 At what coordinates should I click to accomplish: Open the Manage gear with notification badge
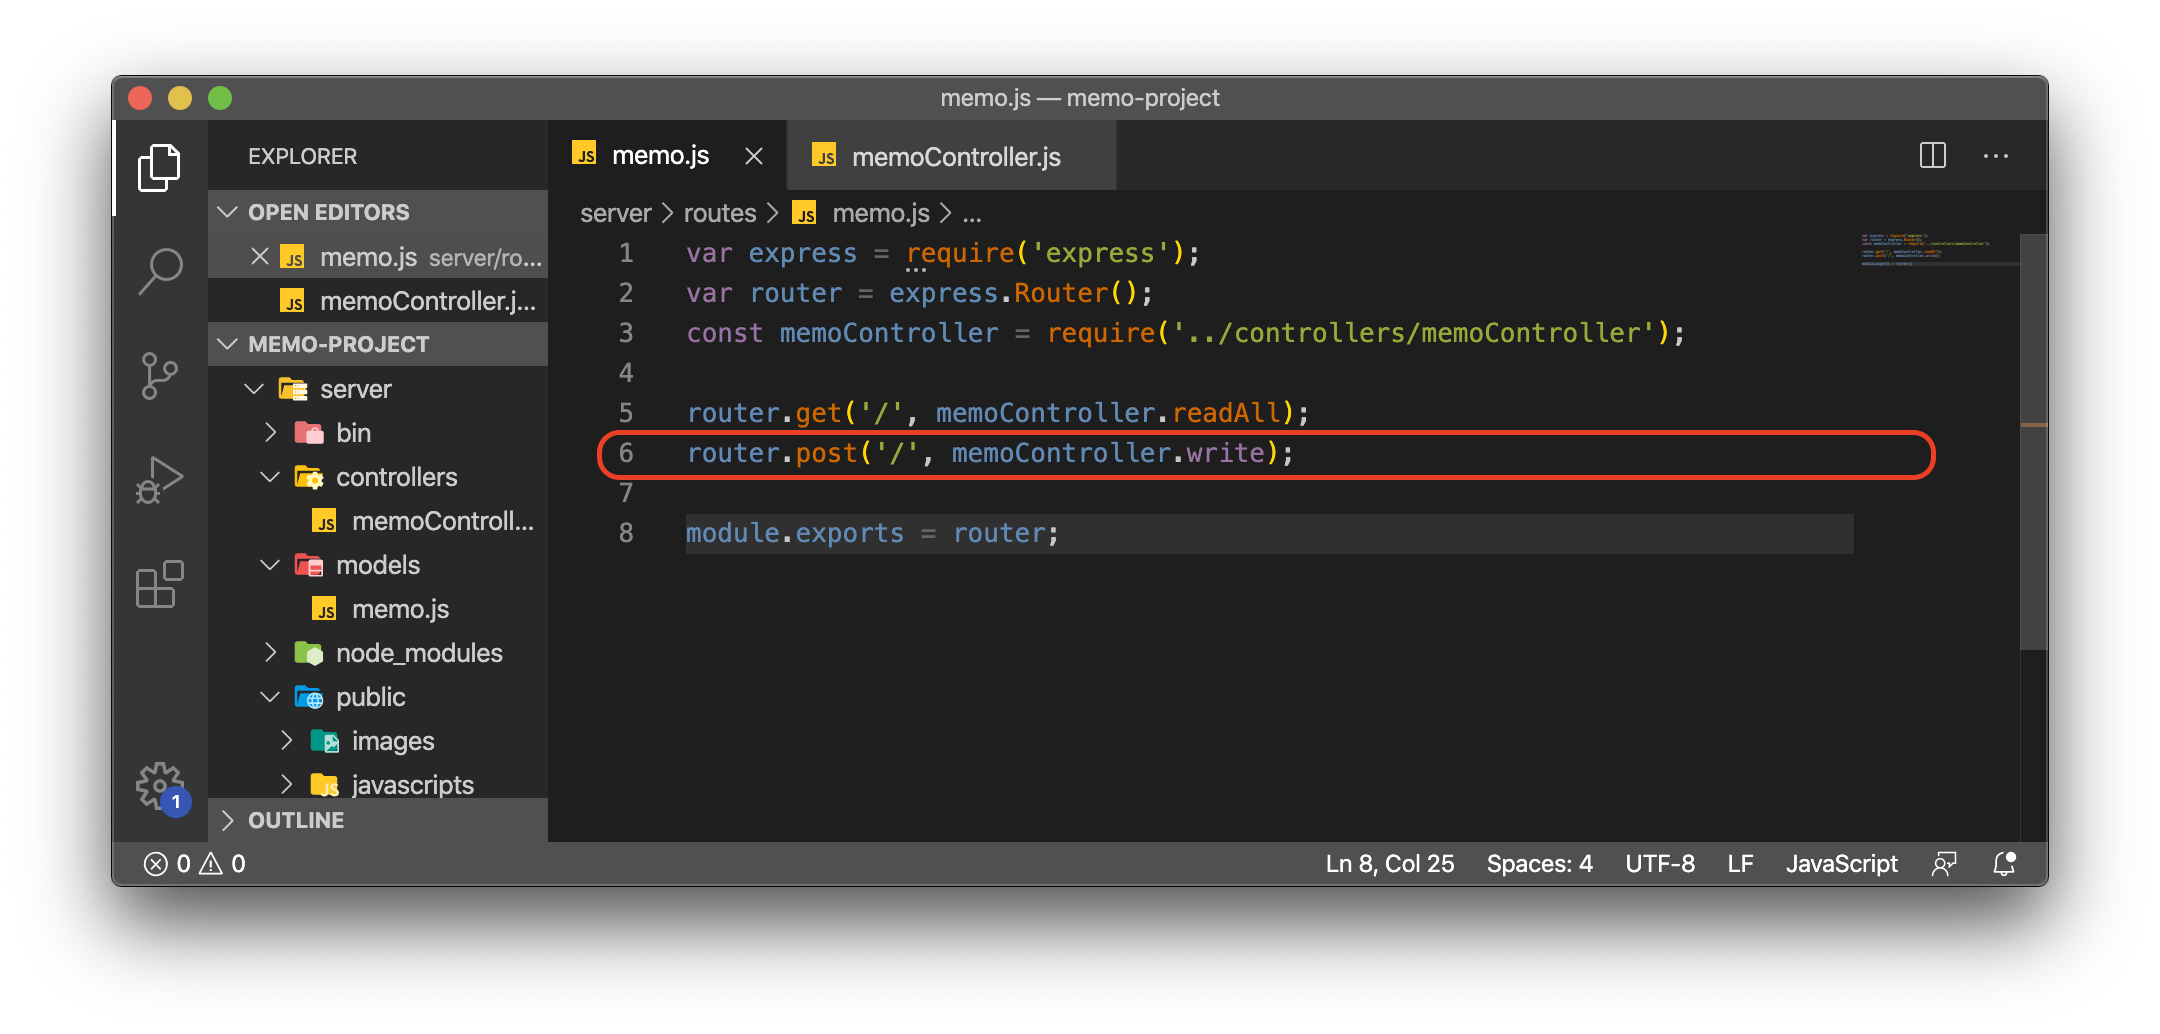click(x=160, y=788)
